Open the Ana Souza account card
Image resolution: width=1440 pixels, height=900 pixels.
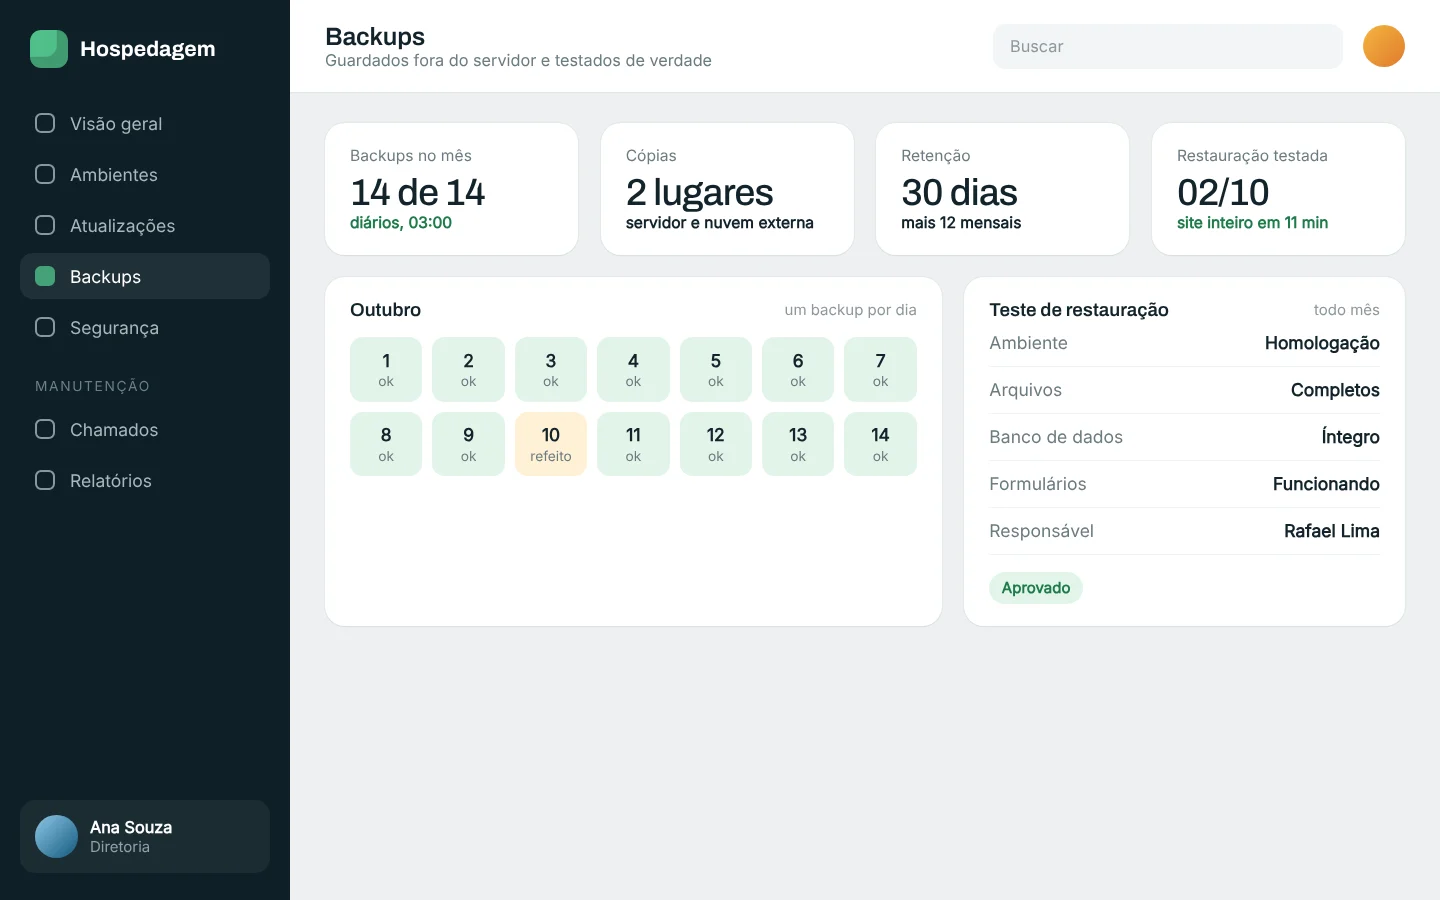click(x=145, y=836)
